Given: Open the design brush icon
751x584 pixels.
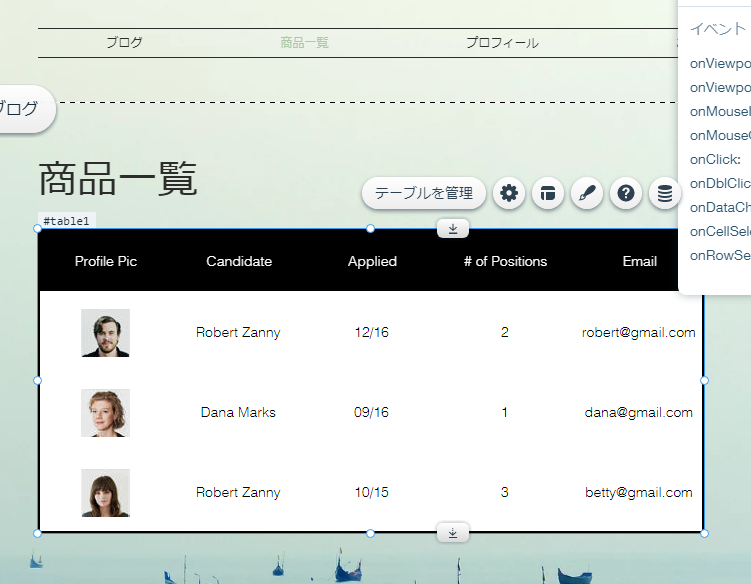Looking at the screenshot, I should click(x=587, y=193).
